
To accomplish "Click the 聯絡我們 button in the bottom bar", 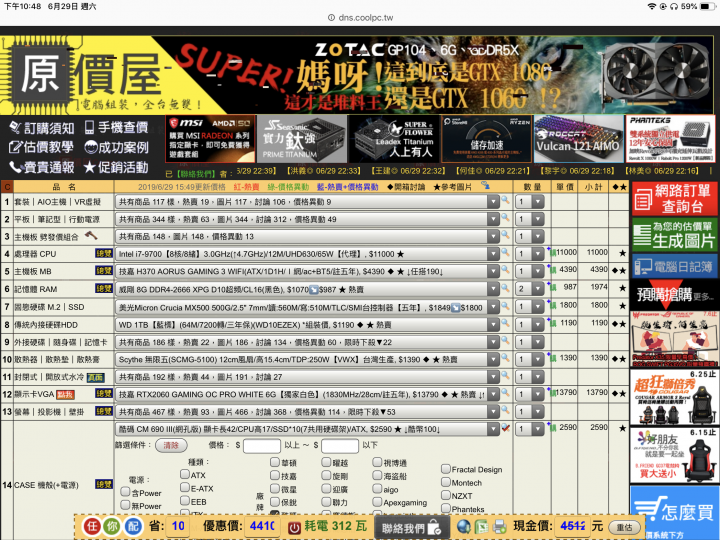I will pyautogui.click(x=410, y=527).
